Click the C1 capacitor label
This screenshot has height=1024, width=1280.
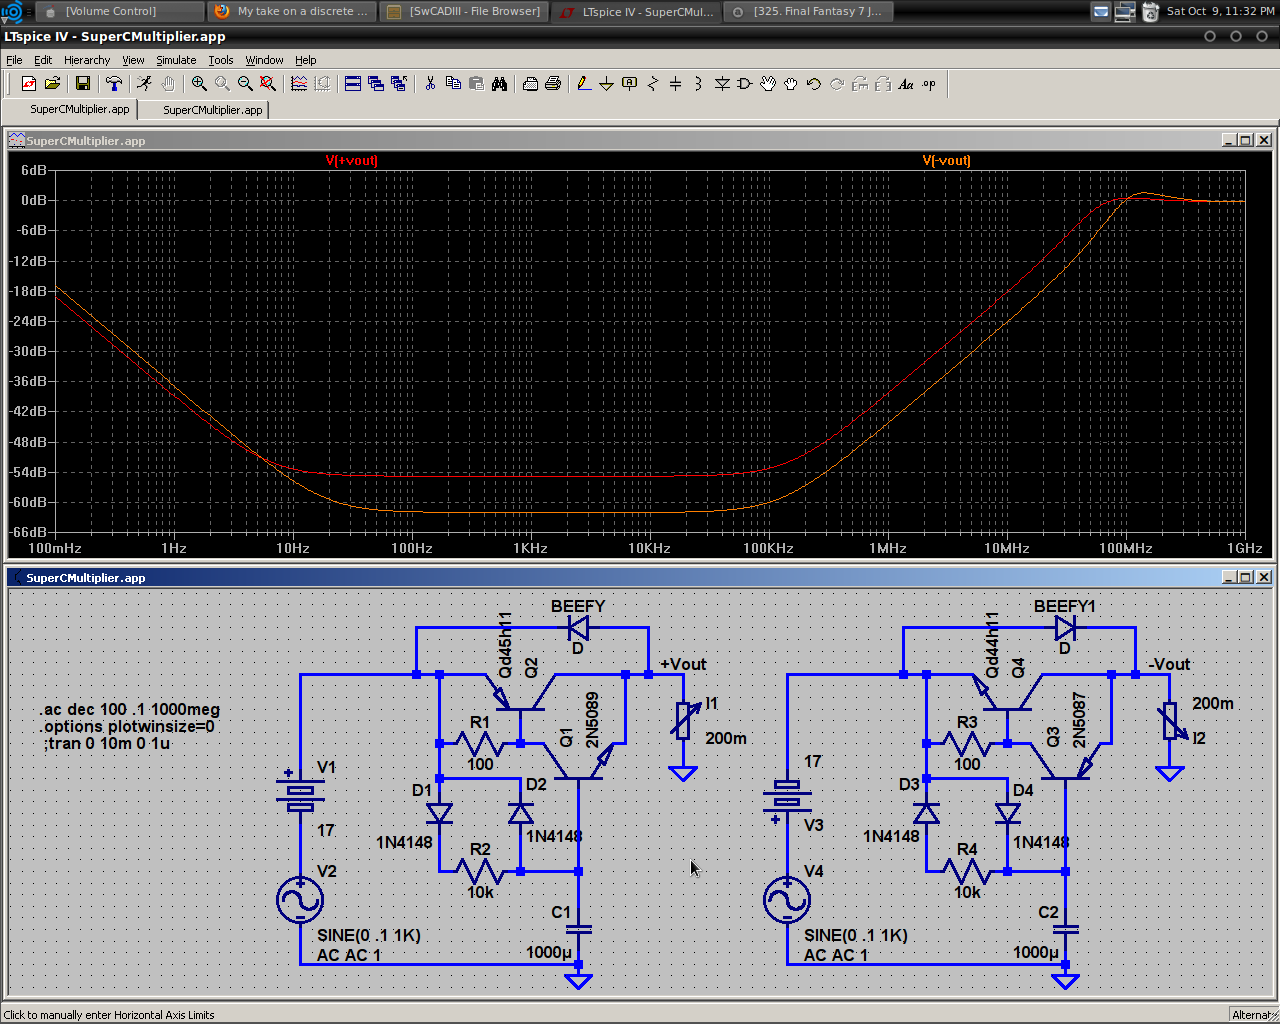[561, 912]
